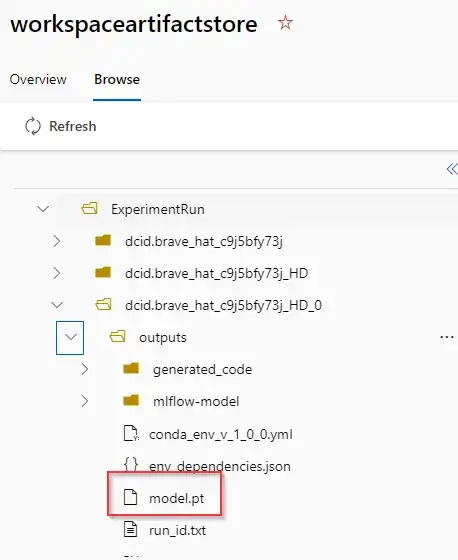Click the circular refresh arrows icon
The image size is (458, 560).
point(33,126)
